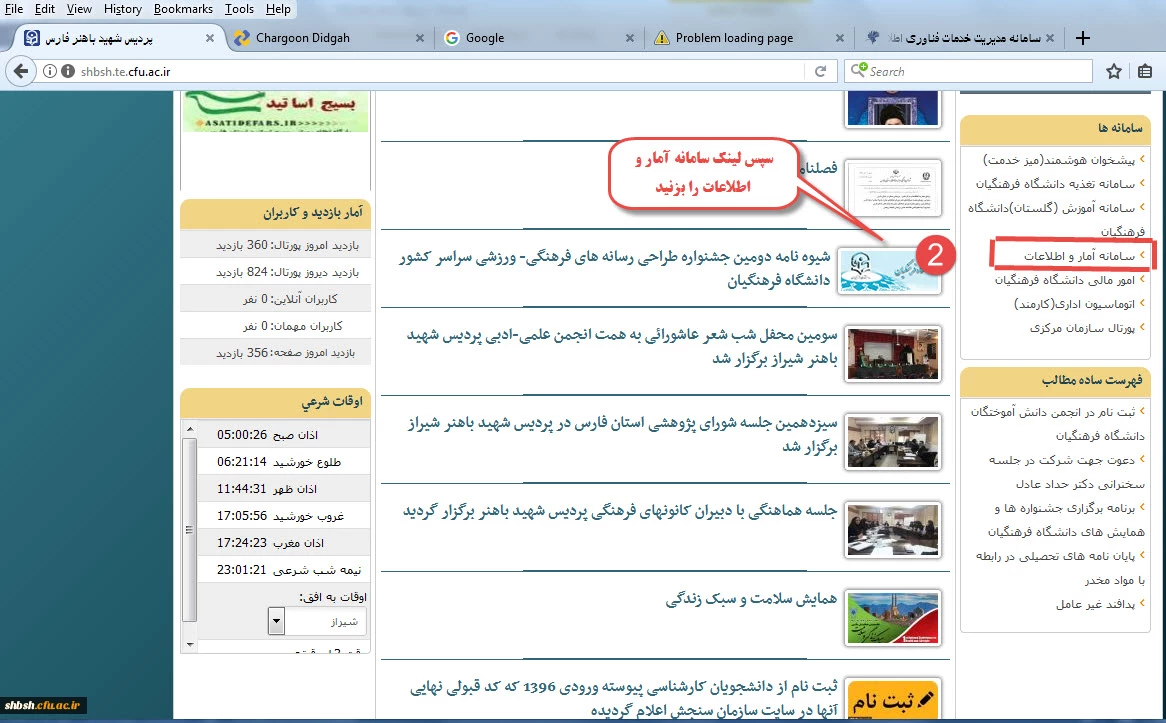Click the browser Back arrow button
This screenshot has width=1166, height=723.
(20, 71)
